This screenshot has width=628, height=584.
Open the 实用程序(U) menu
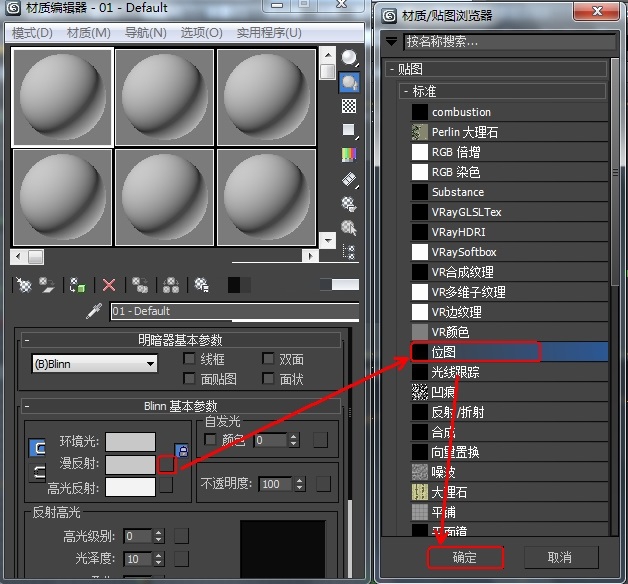pos(269,33)
